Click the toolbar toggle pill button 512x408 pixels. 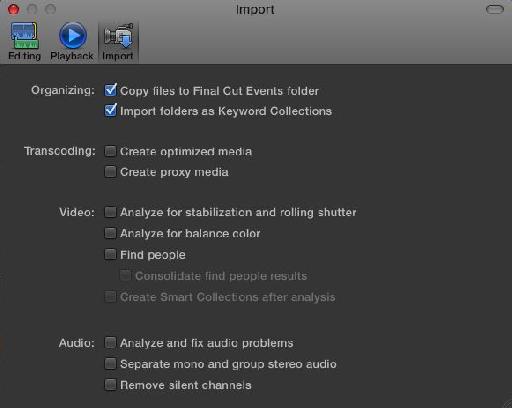[495, 9]
